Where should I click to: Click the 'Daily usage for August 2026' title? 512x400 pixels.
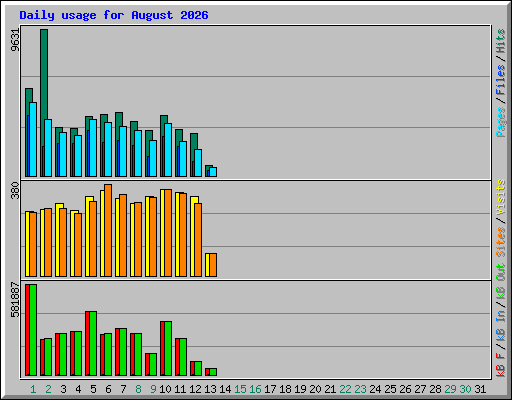coord(114,15)
